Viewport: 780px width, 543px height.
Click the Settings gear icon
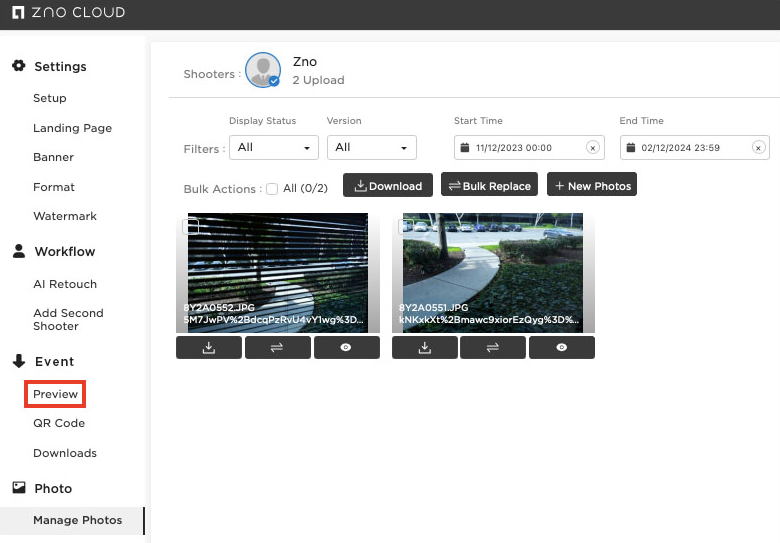pyautogui.click(x=19, y=66)
